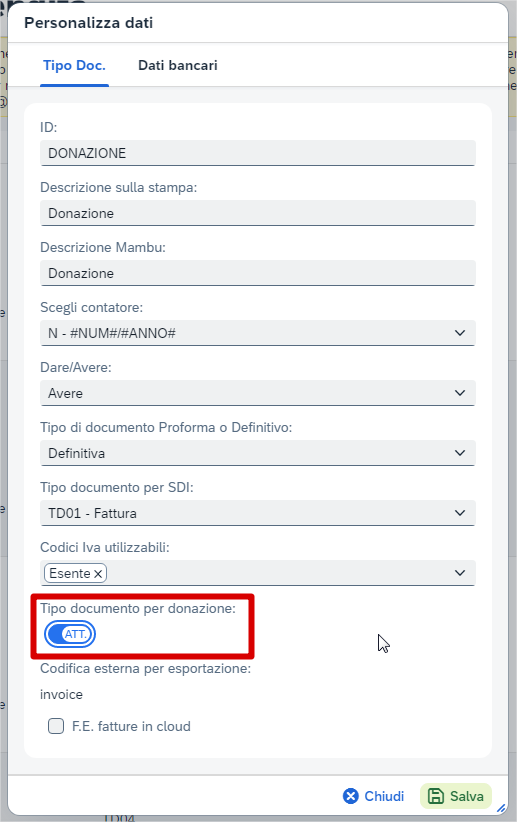517x822 pixels.
Task: Check the F.E. fatture in cloud checkbox
Action: click(x=56, y=726)
